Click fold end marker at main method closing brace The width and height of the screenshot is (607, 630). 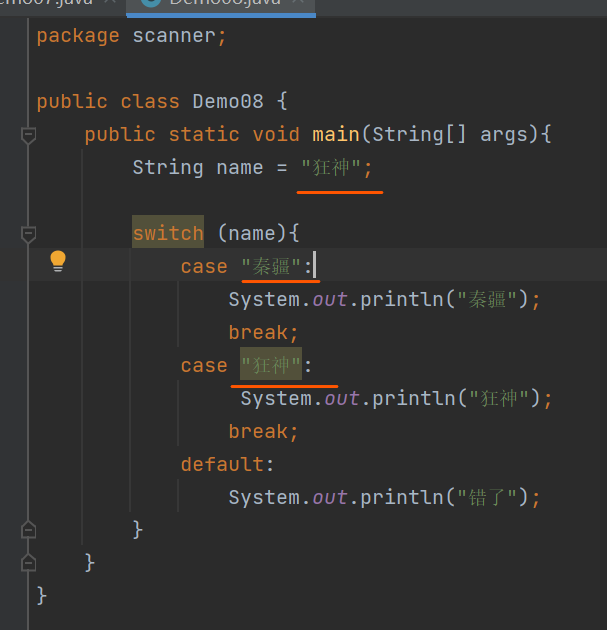coord(29,562)
